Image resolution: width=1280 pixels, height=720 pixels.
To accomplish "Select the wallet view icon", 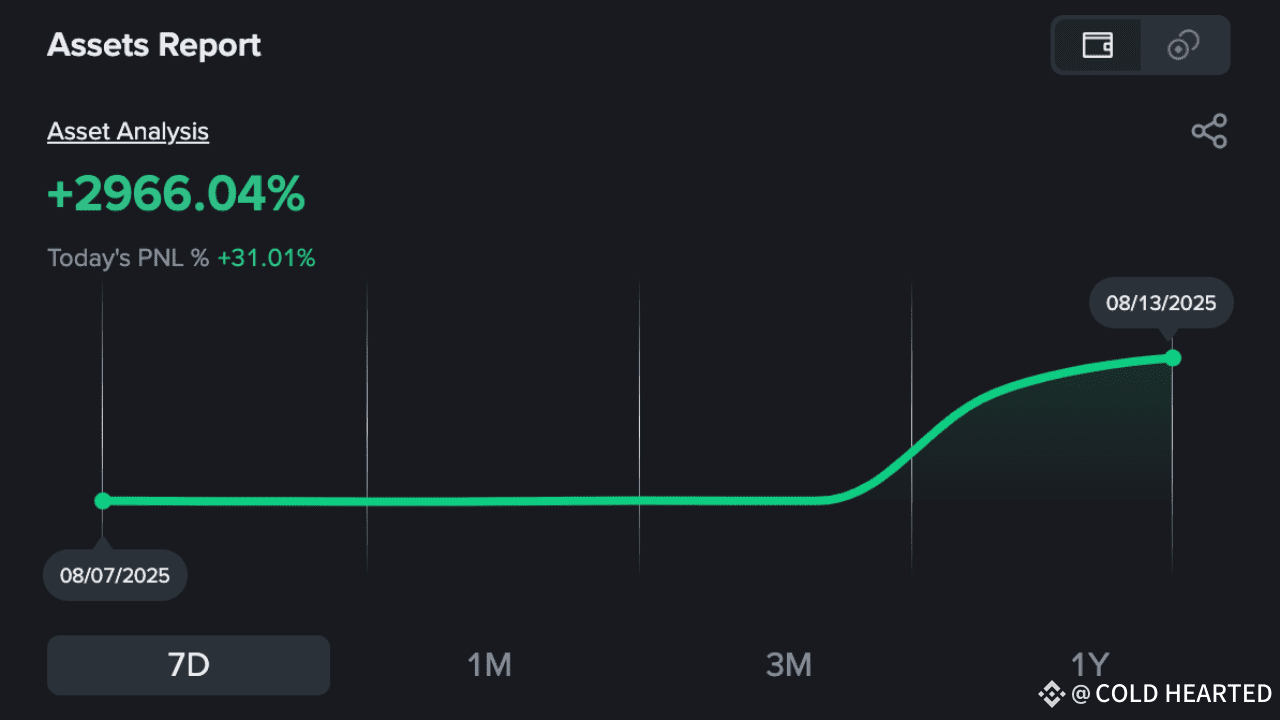I will point(1097,45).
